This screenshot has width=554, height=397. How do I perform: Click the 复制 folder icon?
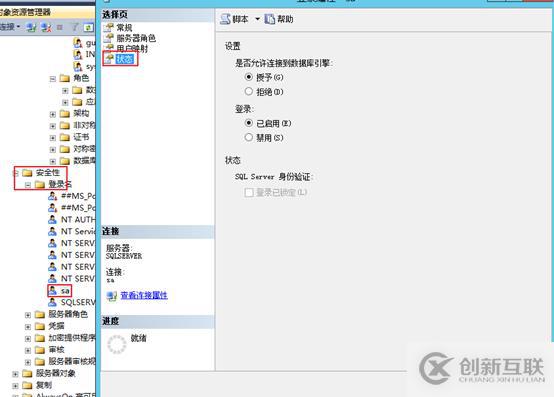pos(27,385)
